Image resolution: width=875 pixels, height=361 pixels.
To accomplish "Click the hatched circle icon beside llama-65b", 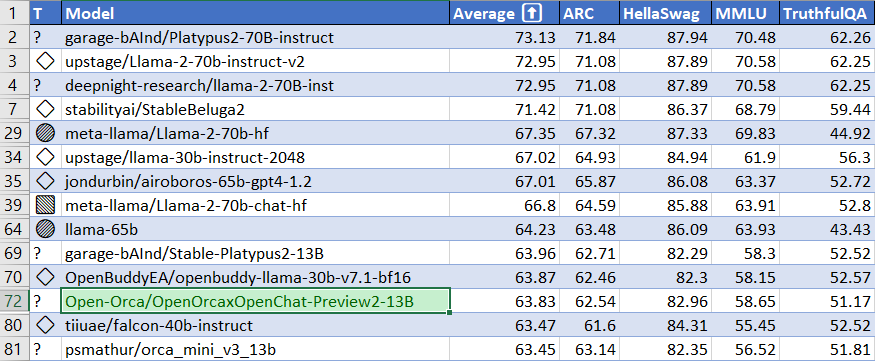I will click(x=45, y=229).
